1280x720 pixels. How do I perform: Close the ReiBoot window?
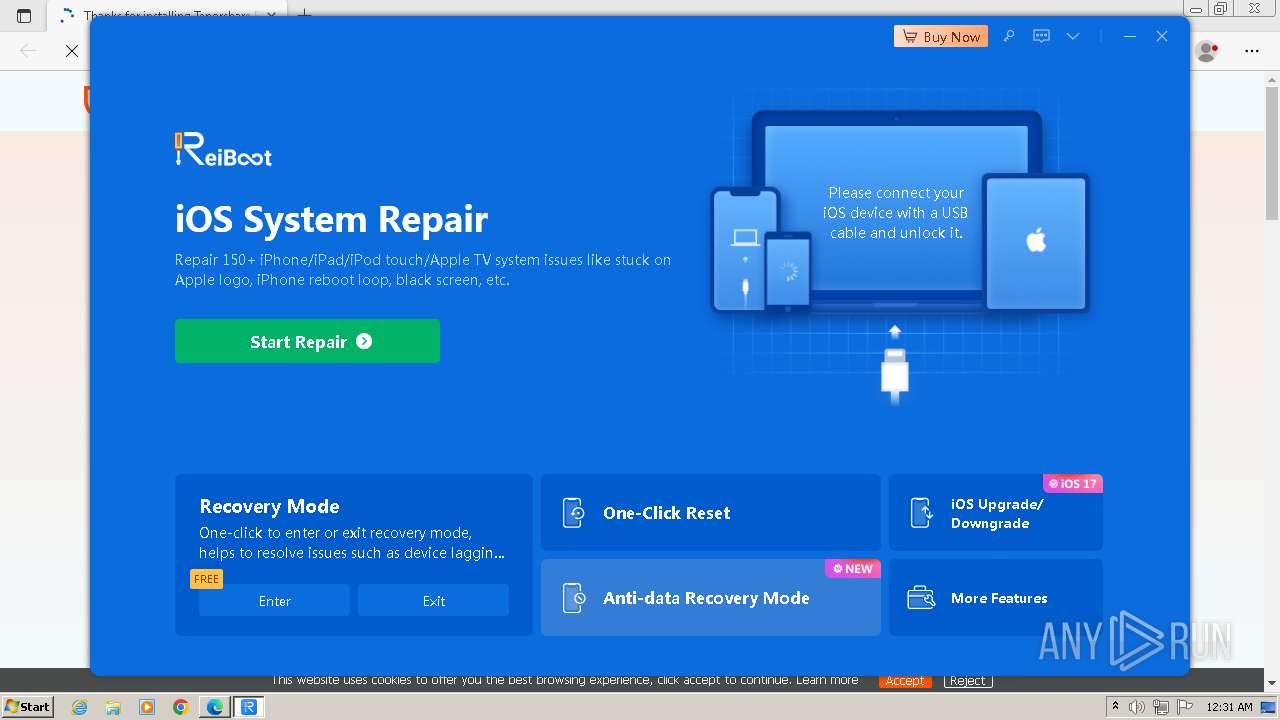pos(1162,36)
